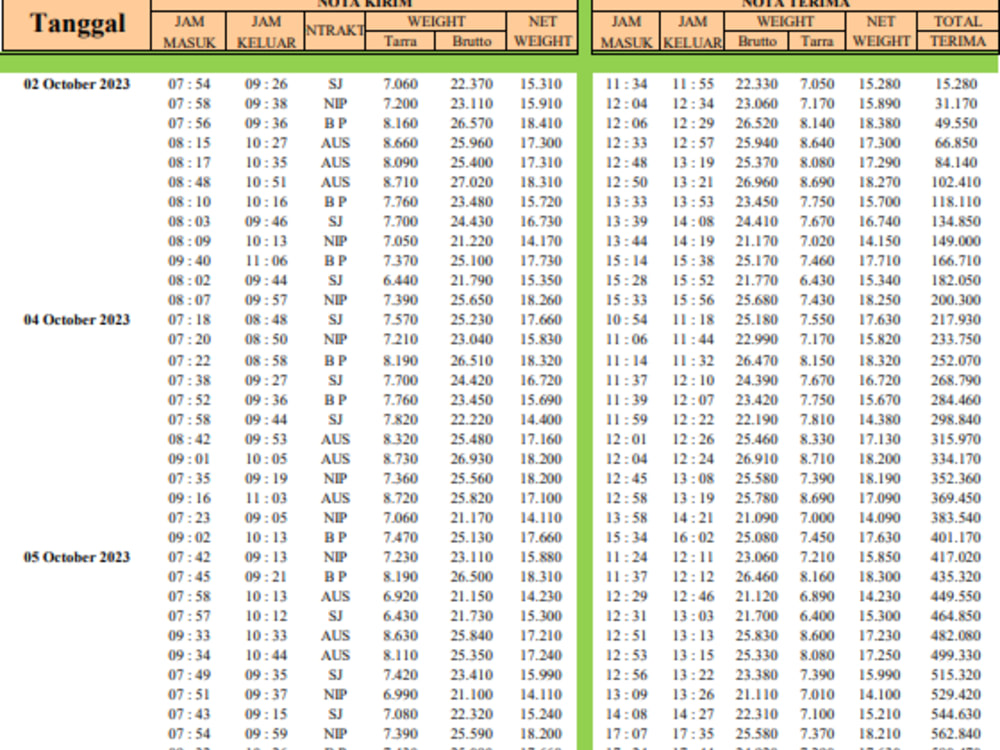Click total terima value 515.320

(x=956, y=675)
